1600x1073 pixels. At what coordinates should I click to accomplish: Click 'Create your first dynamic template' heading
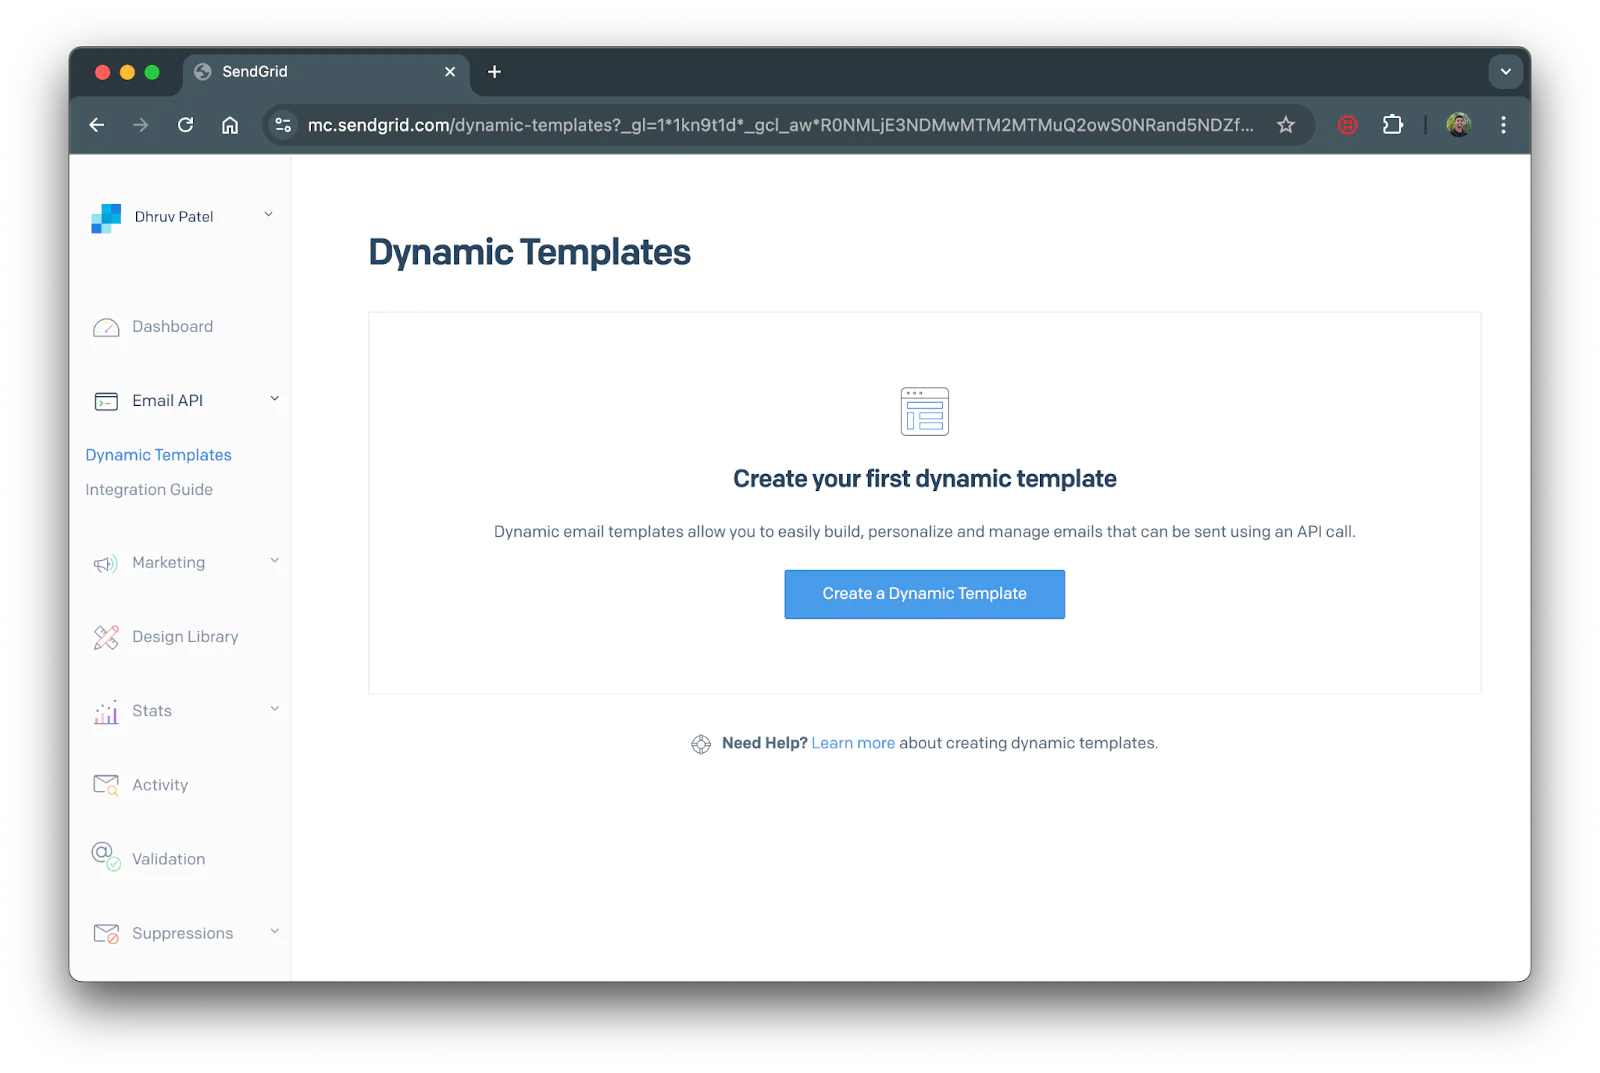click(x=925, y=479)
